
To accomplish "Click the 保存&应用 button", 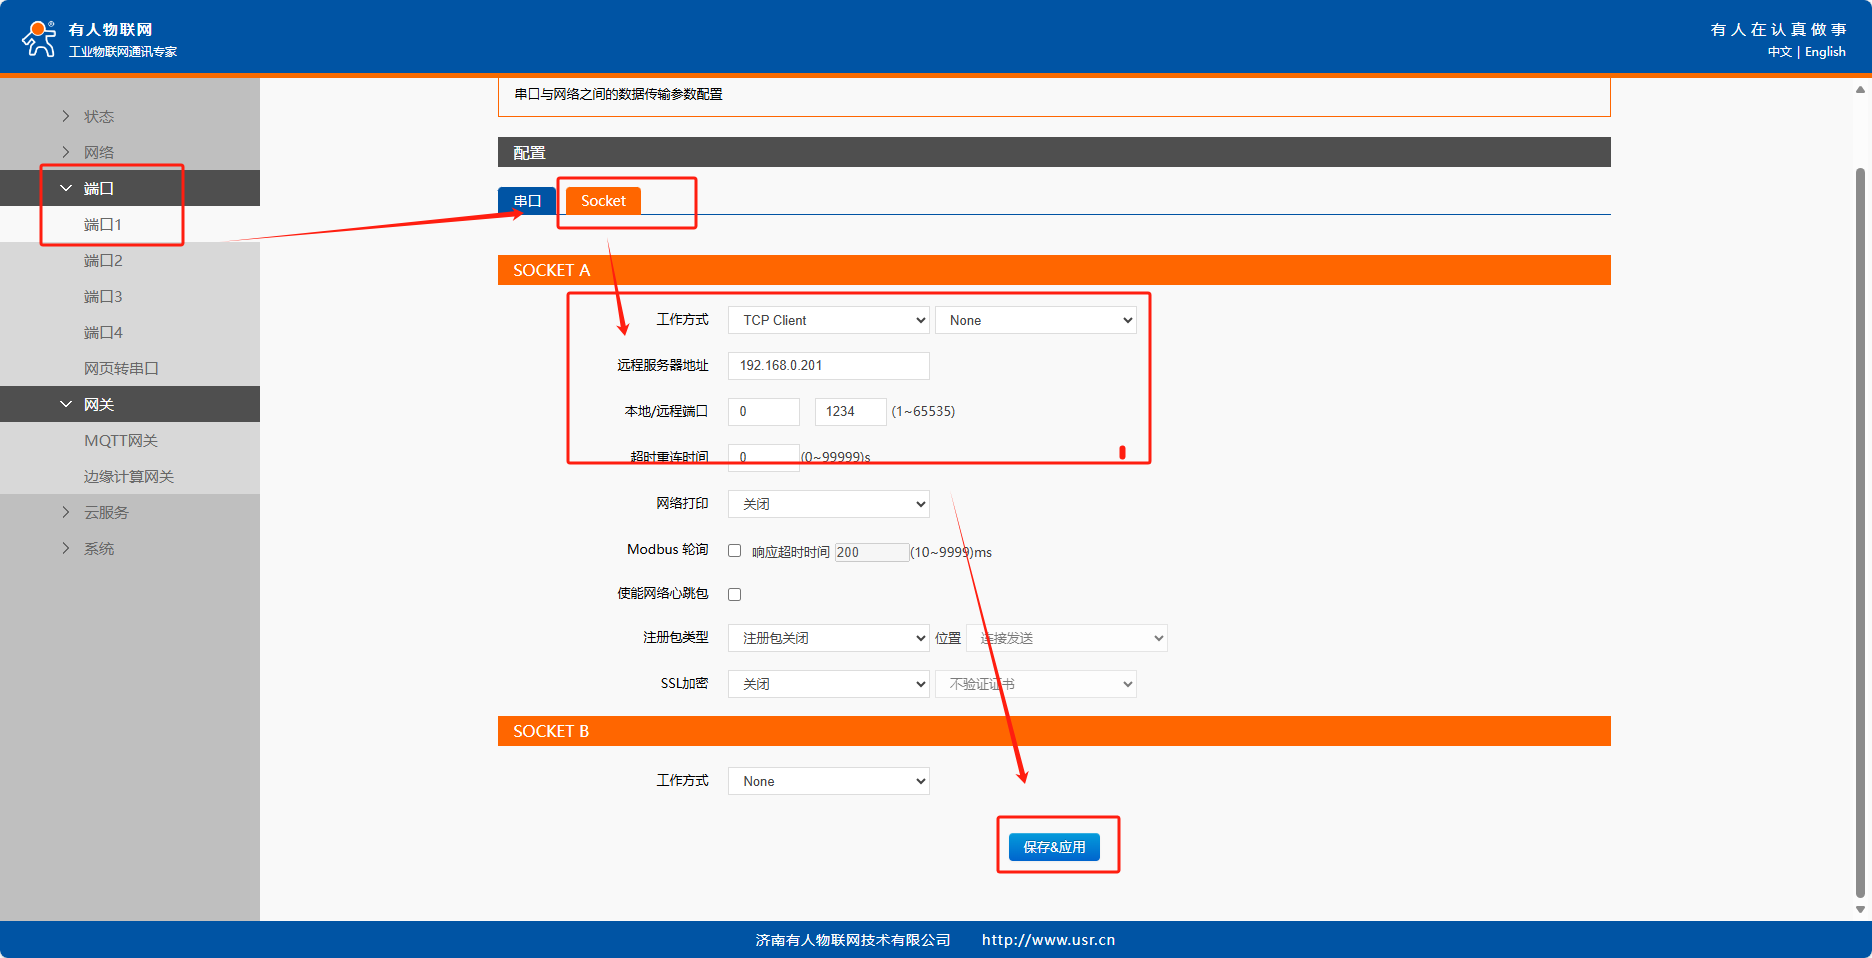I will 1054,847.
